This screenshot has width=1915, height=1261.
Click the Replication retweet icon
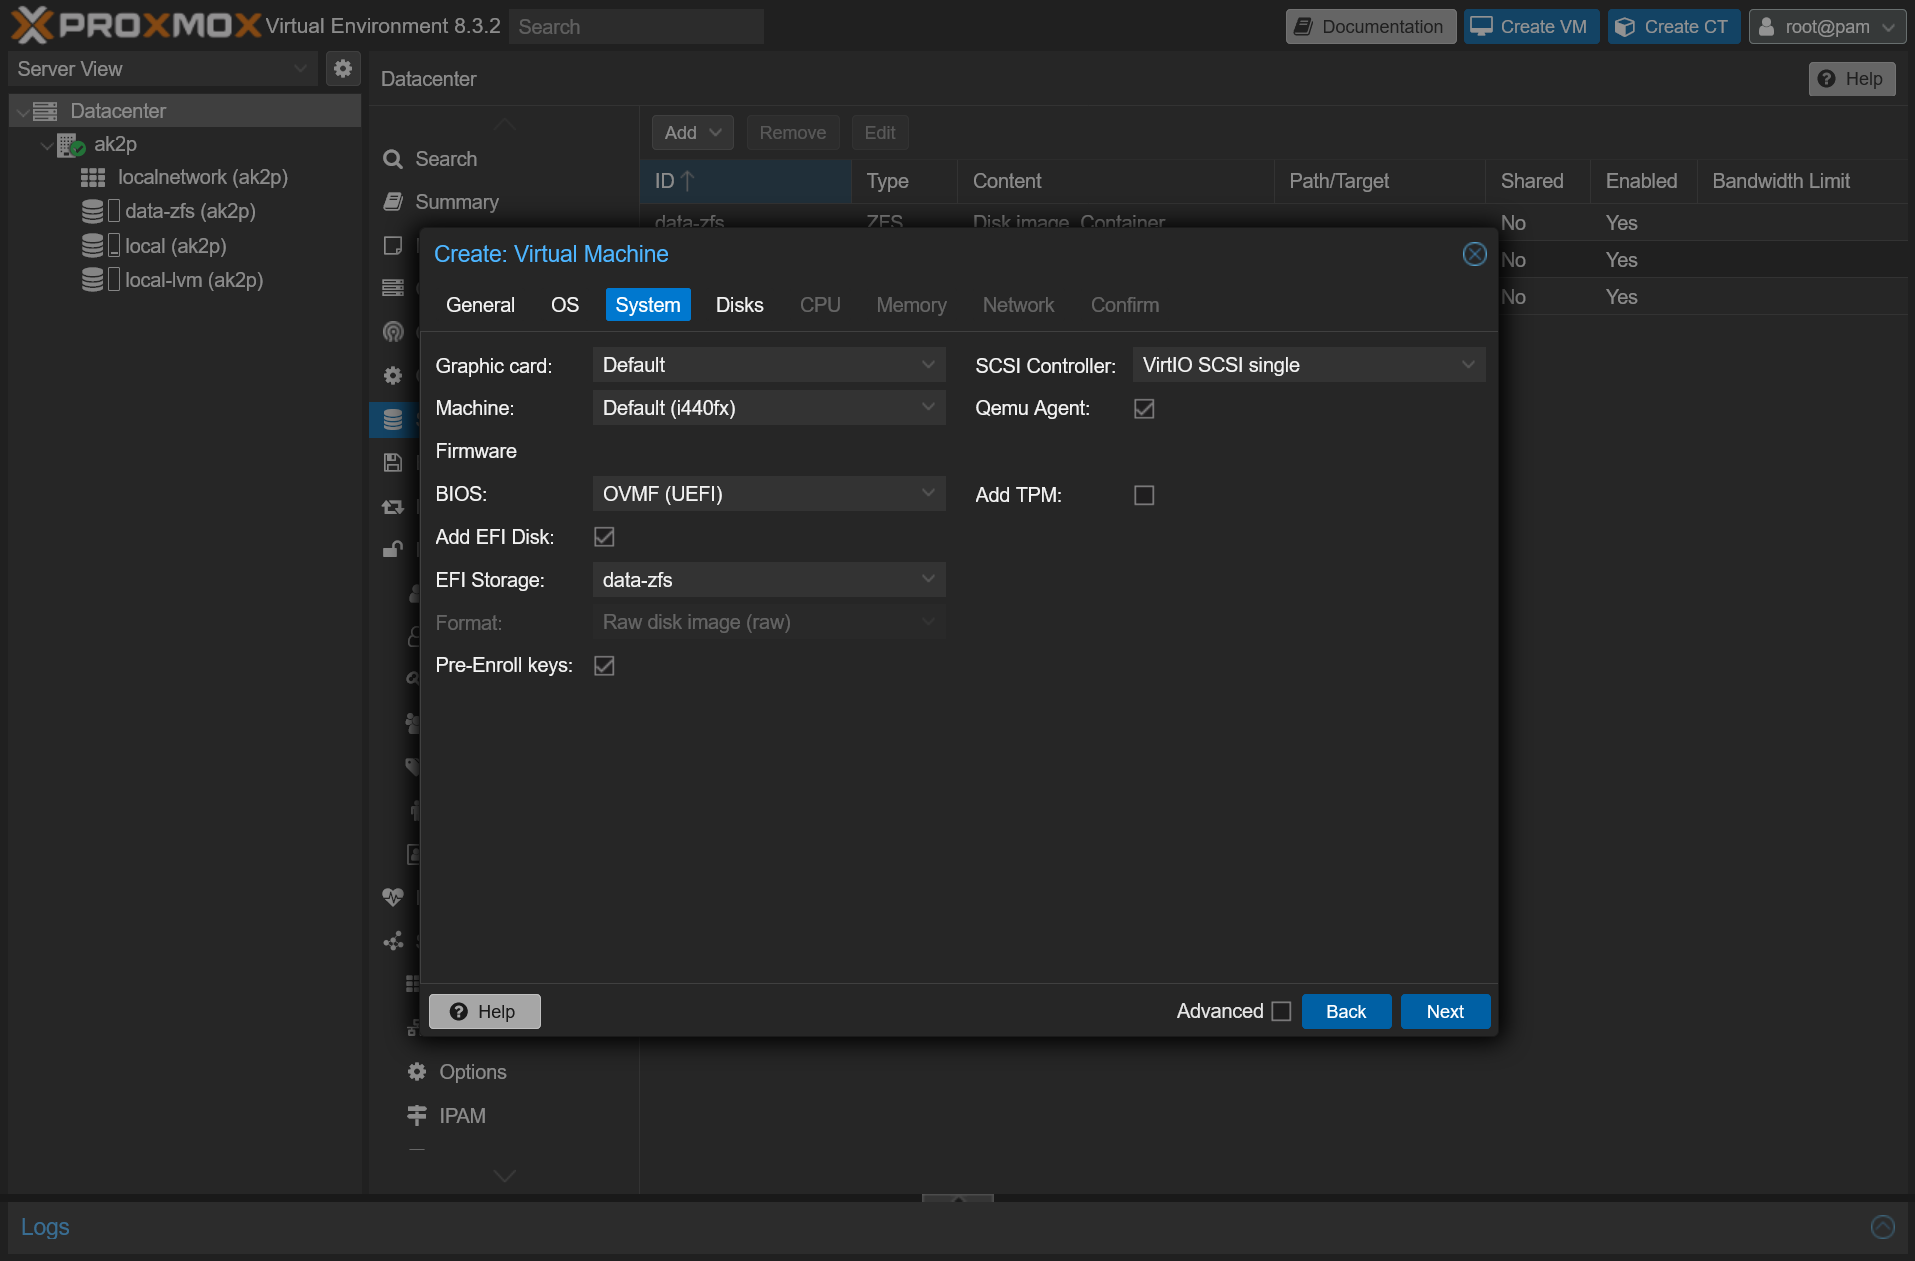click(x=393, y=507)
